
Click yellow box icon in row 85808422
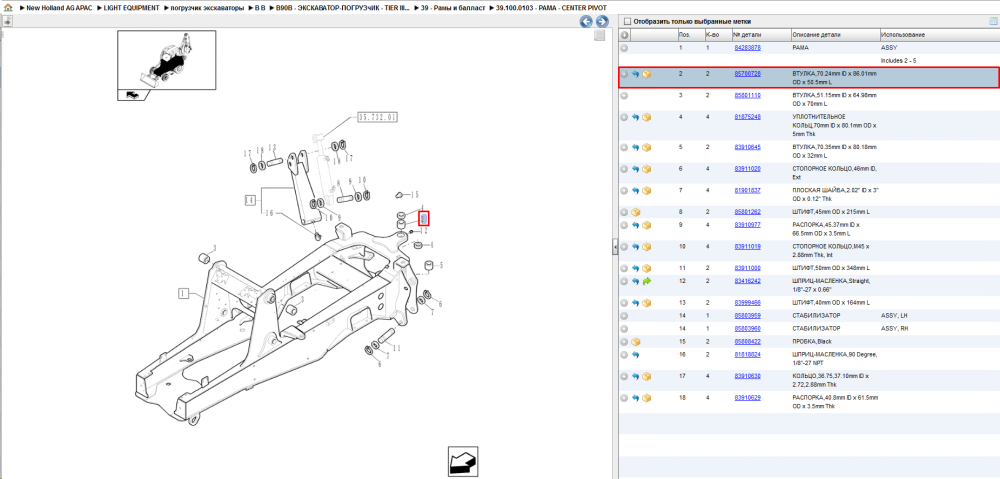(x=635, y=342)
